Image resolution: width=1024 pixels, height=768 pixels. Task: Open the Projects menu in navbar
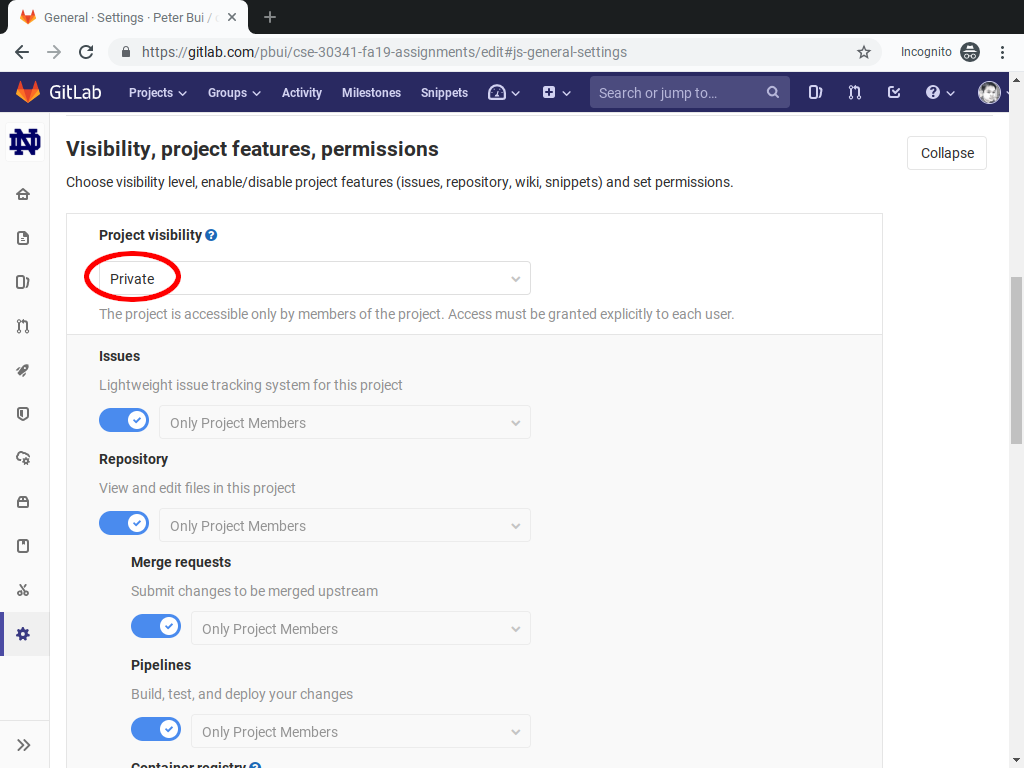(x=157, y=93)
